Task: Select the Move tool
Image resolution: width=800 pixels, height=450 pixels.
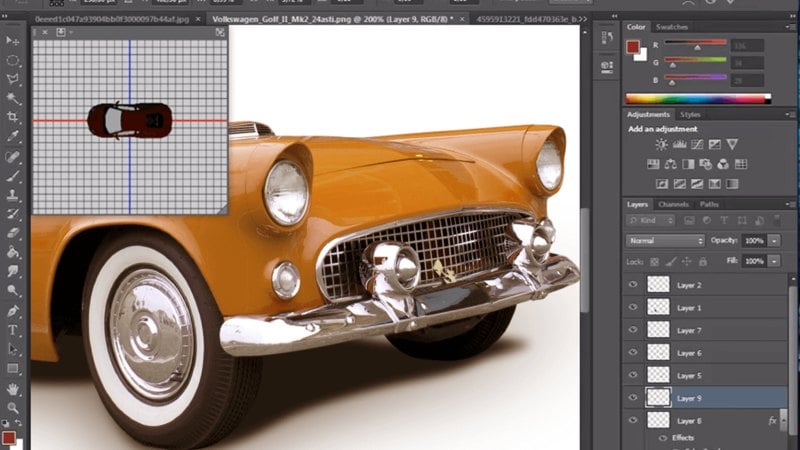Action: coord(13,40)
